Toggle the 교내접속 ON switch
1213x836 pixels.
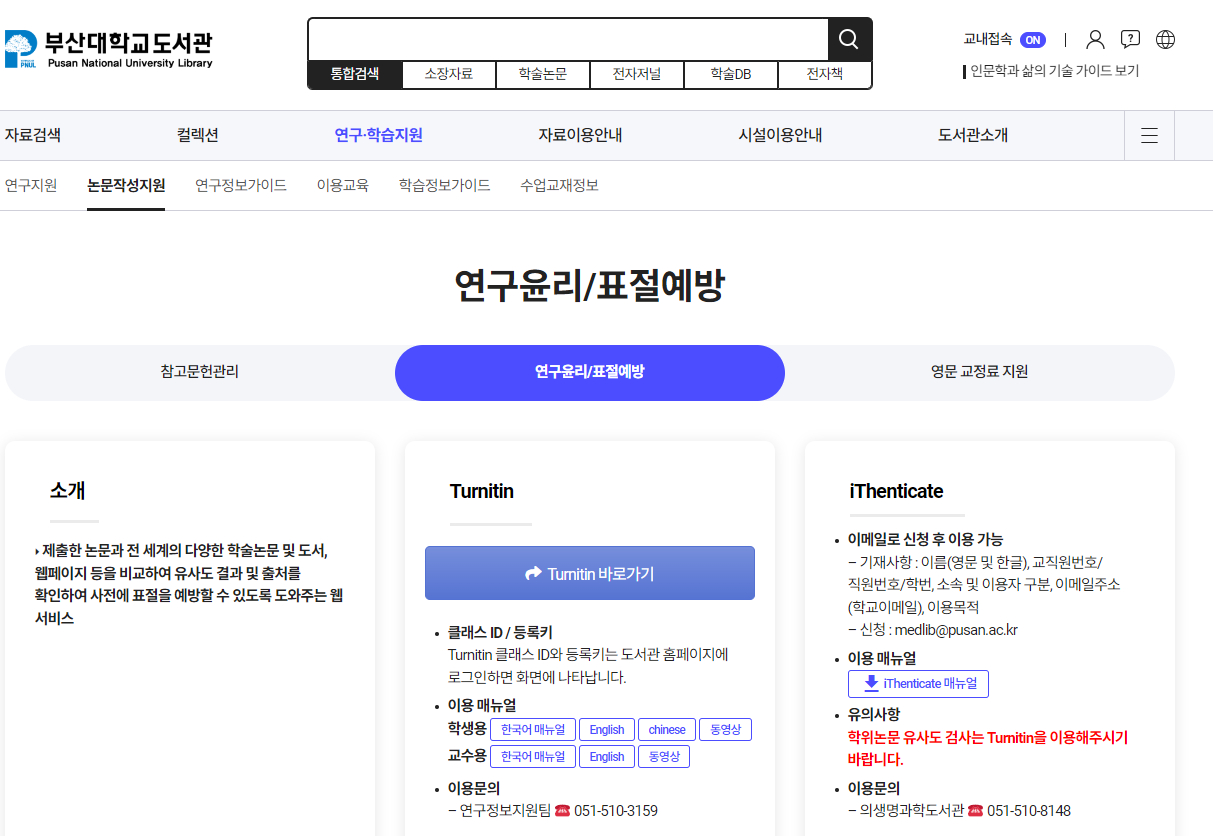pyautogui.click(x=1032, y=40)
